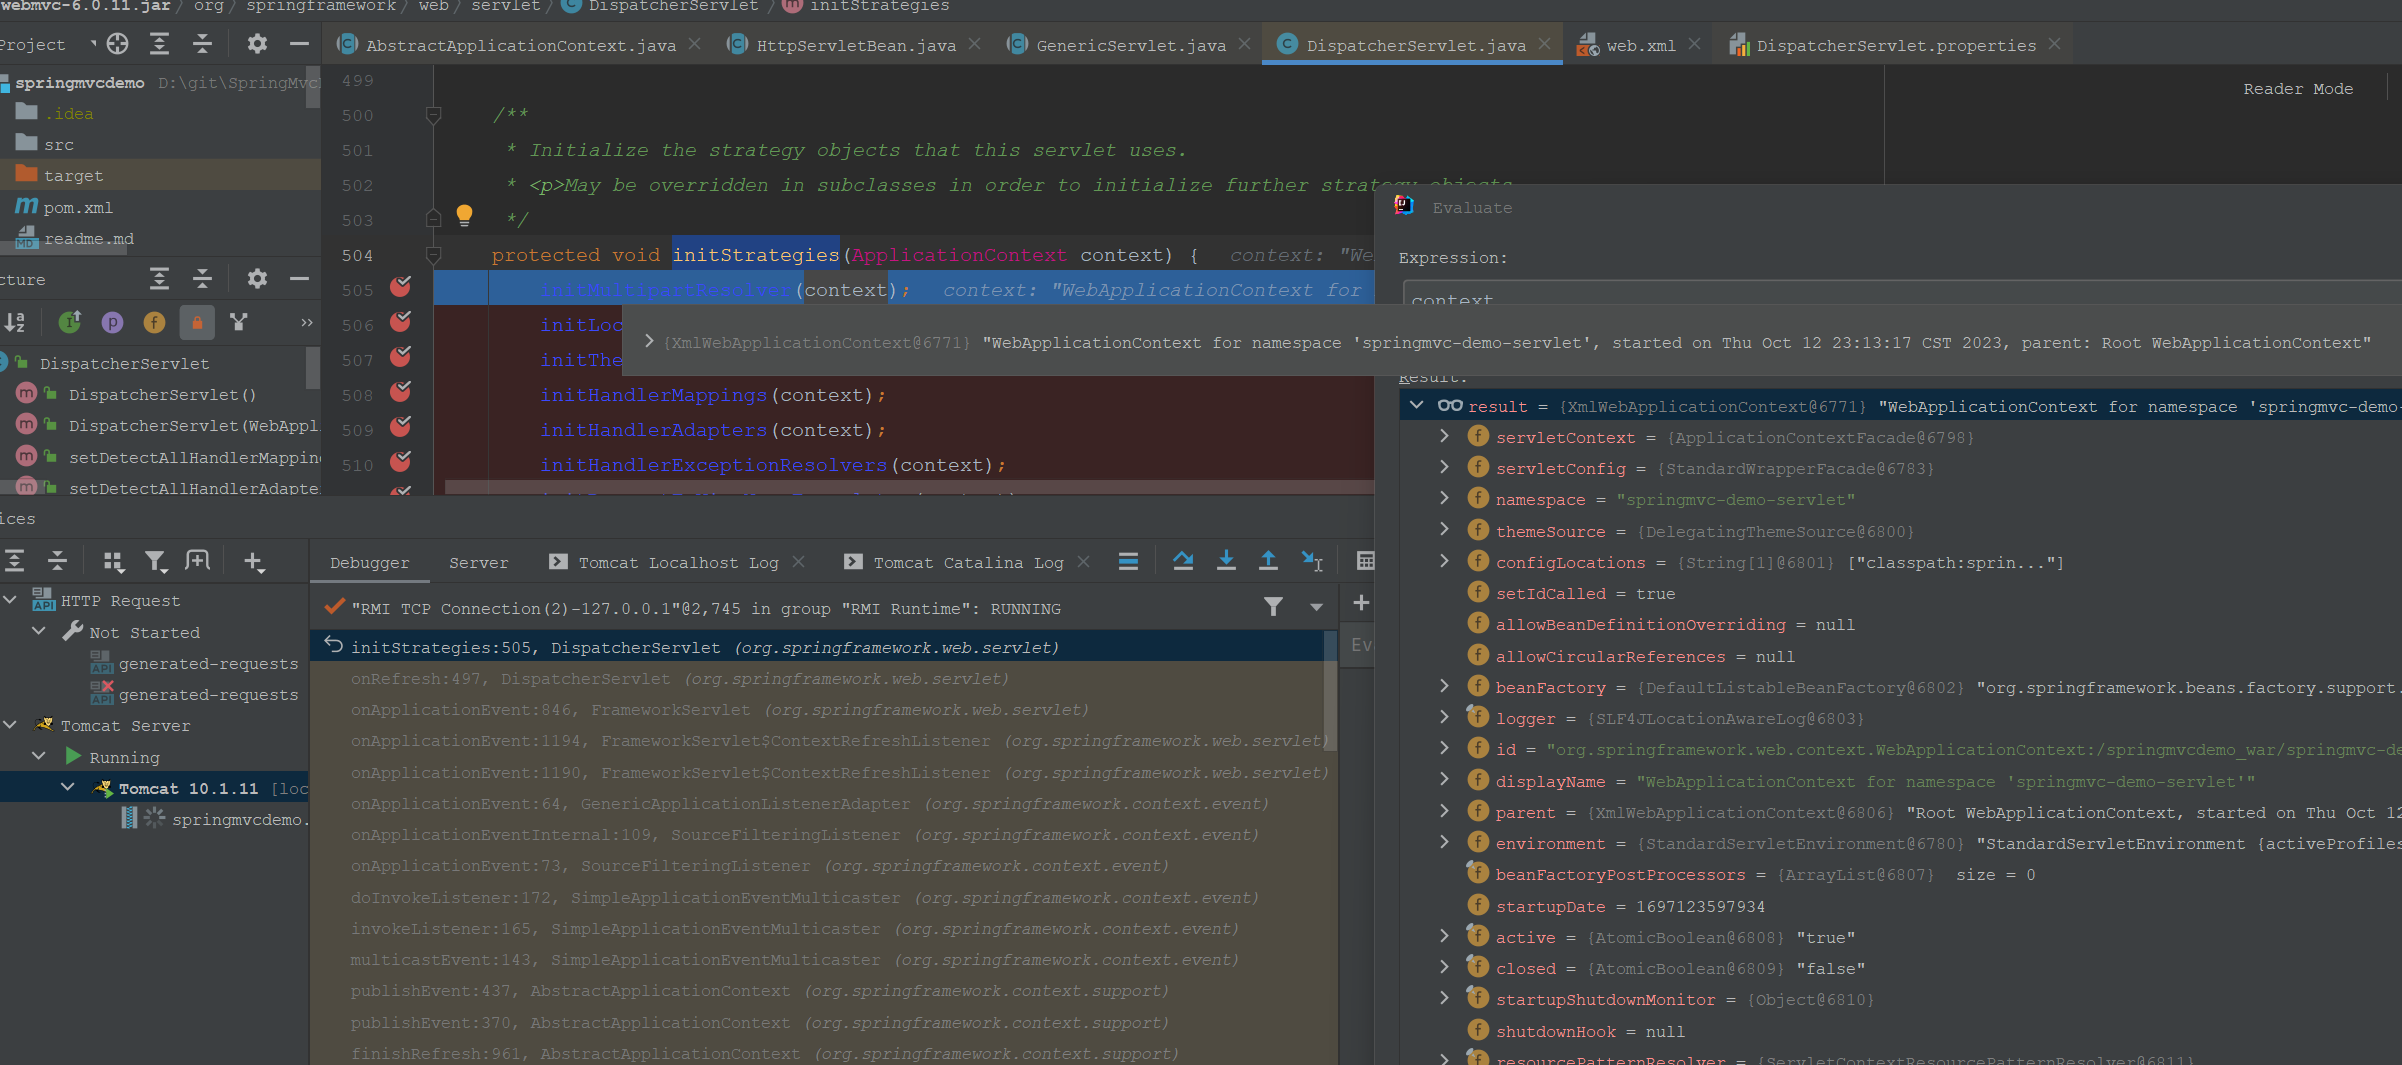Open the Tomcat Catalina Log tab
Screen dimensions: 2402x1065
coord(968,563)
